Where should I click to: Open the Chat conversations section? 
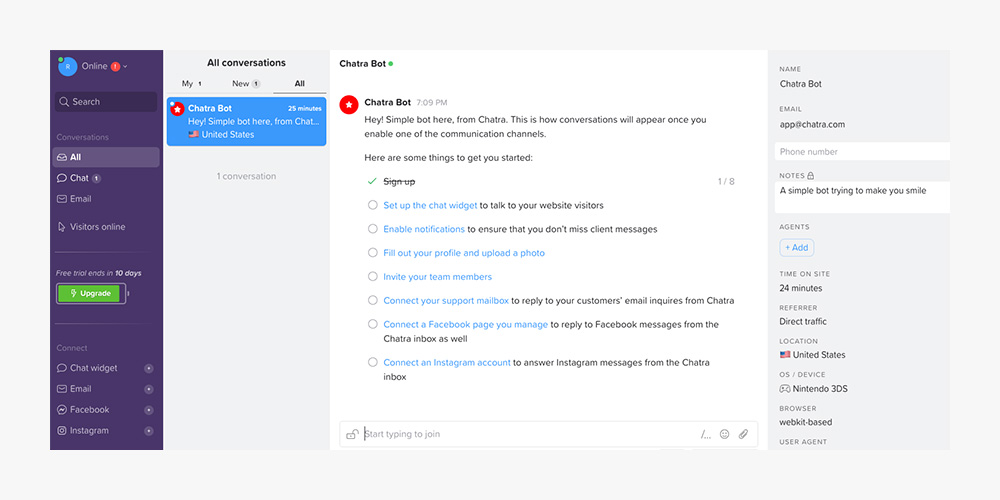[79, 178]
